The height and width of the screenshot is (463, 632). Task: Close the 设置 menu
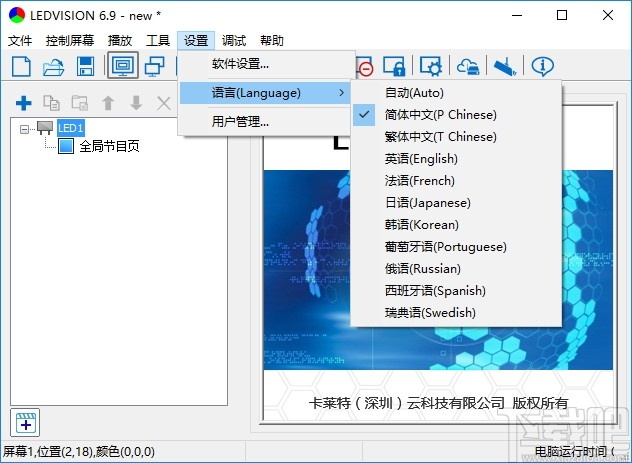pyautogui.click(x=196, y=40)
